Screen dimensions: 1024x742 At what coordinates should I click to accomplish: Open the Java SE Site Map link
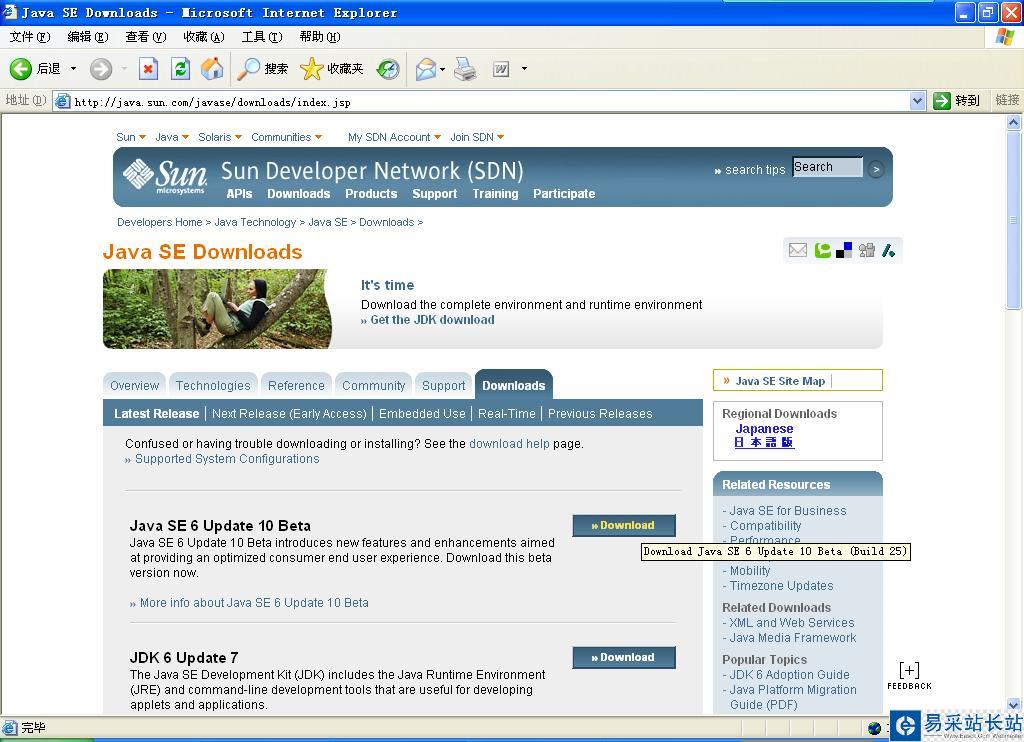(780, 381)
